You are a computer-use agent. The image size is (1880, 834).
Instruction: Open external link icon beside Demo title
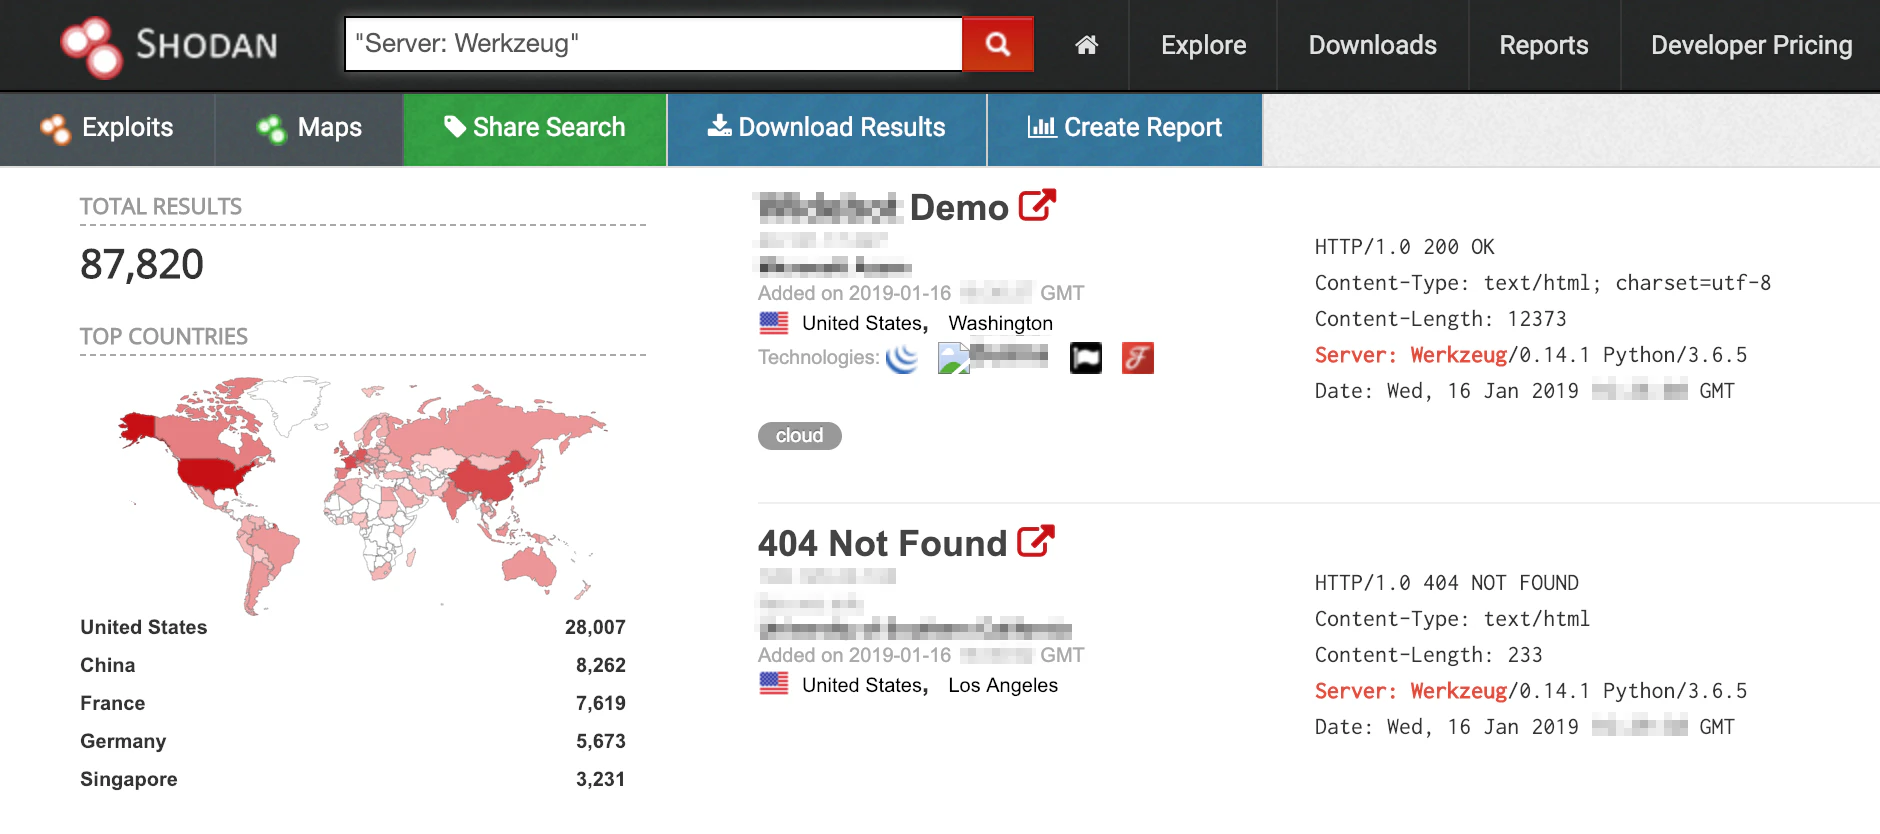pyautogui.click(x=1037, y=205)
